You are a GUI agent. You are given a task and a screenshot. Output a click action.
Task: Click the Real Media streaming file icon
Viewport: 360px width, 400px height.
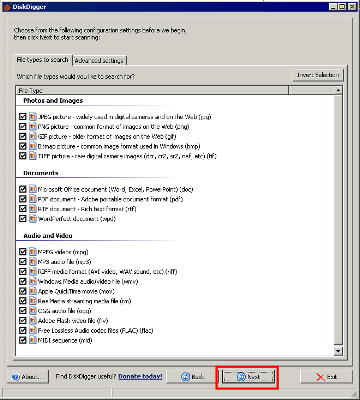tap(32, 301)
